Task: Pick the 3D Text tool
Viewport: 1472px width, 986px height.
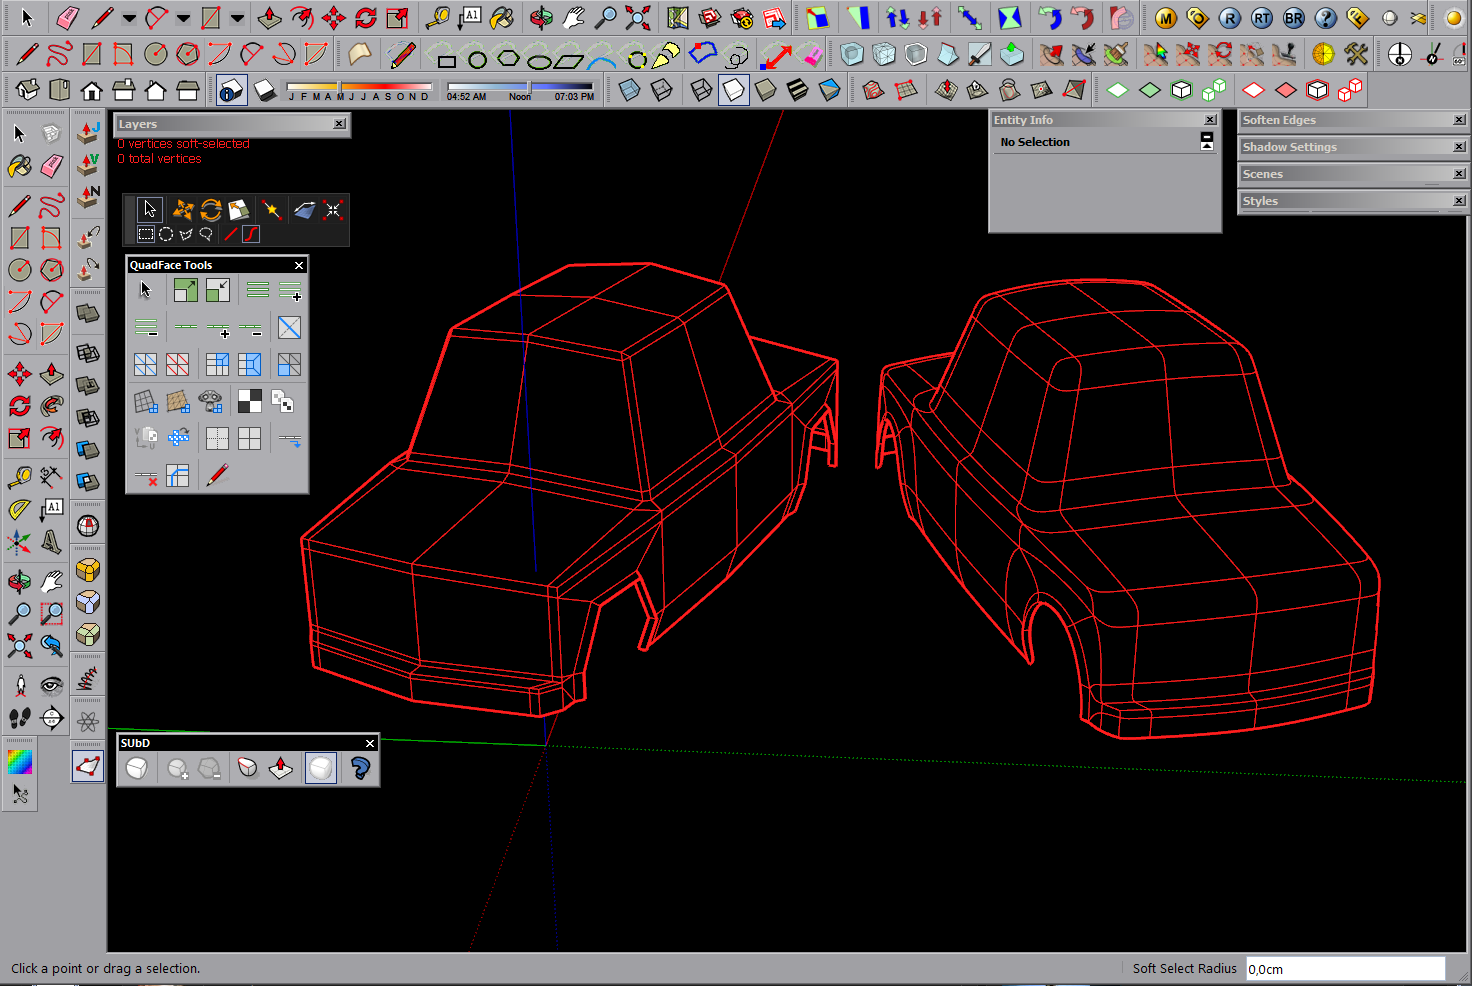Action: point(51,542)
